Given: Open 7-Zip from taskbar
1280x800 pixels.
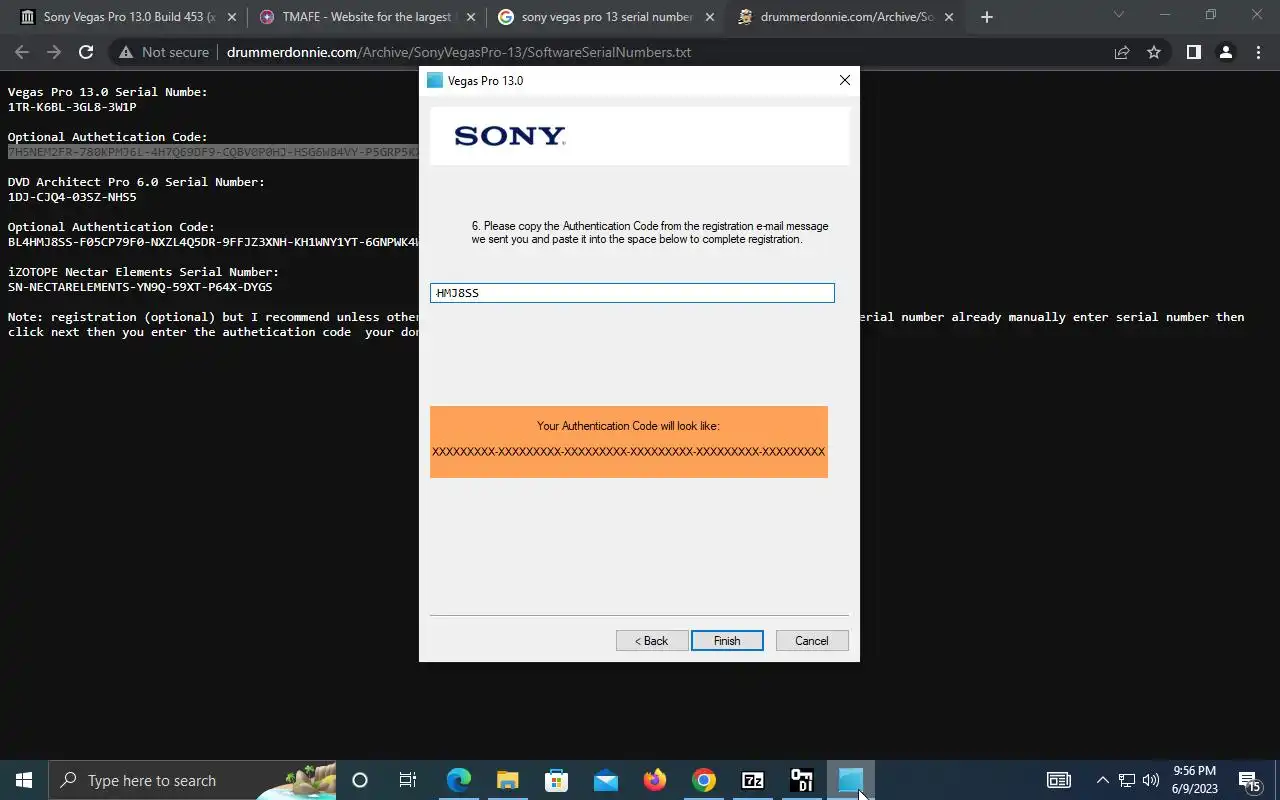Looking at the screenshot, I should click(x=752, y=780).
